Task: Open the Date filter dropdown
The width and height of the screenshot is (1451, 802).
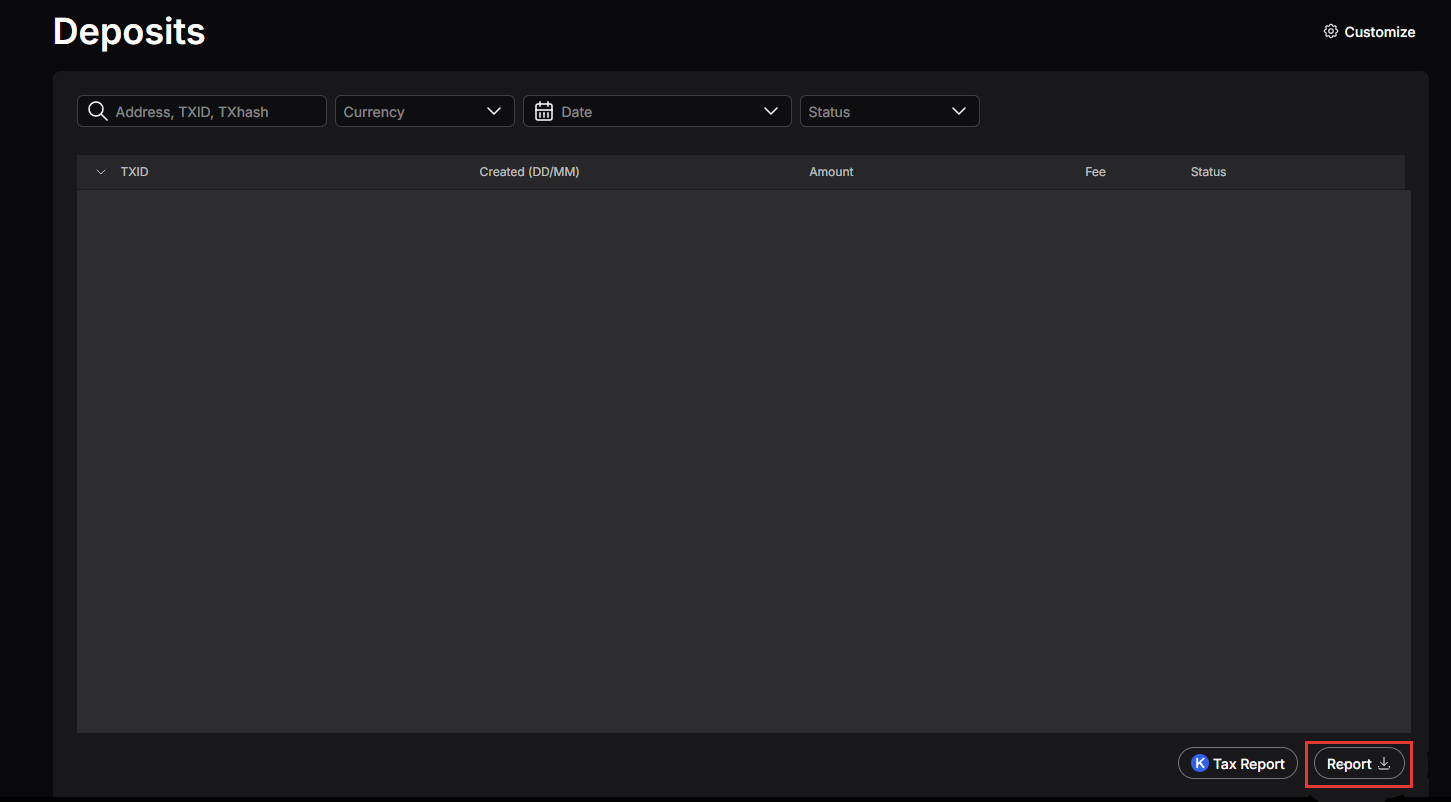Action: [657, 111]
